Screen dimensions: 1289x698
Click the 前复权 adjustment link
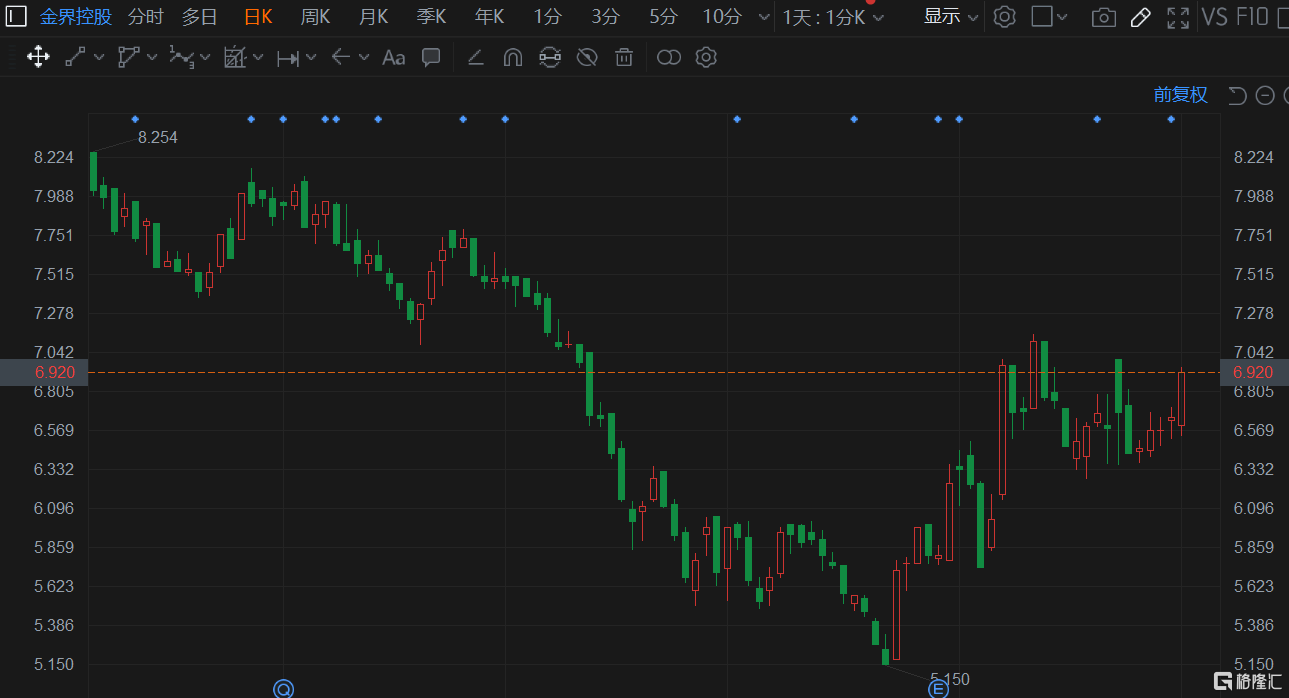1180,95
